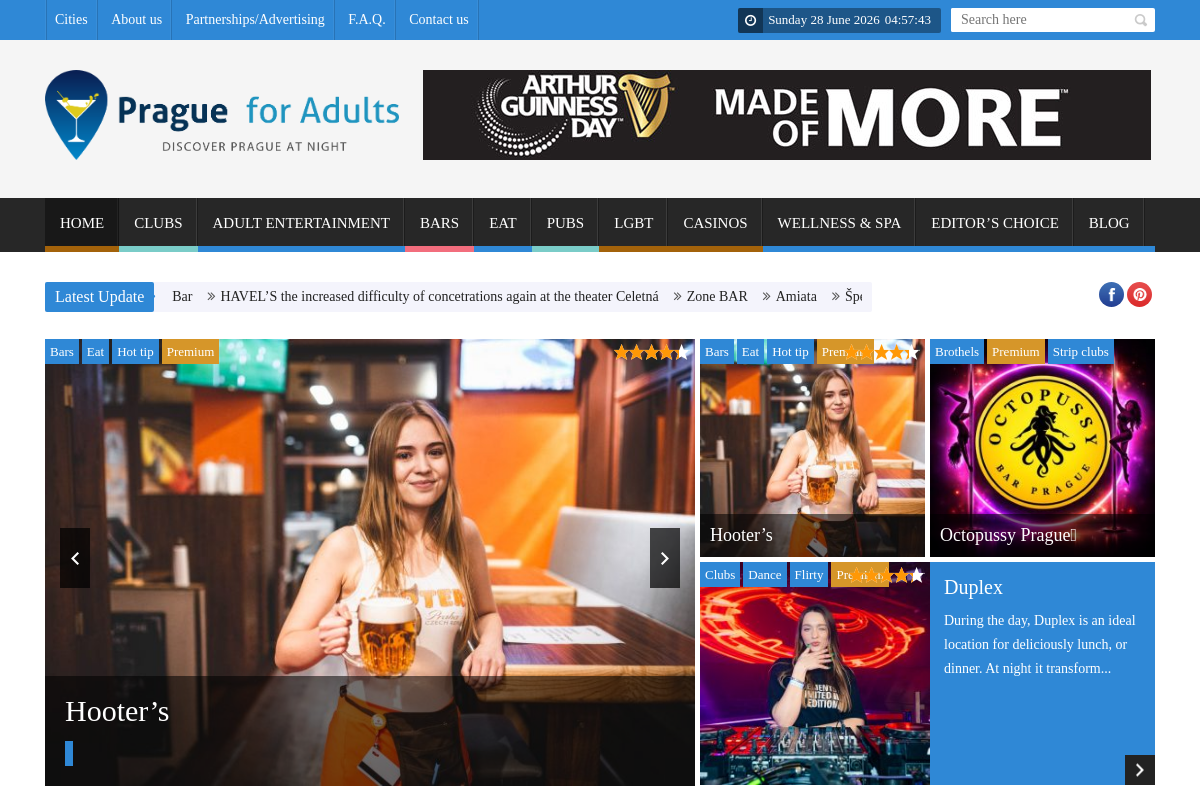Open the Facebook page icon
The height and width of the screenshot is (800, 1200).
[x=1111, y=294]
